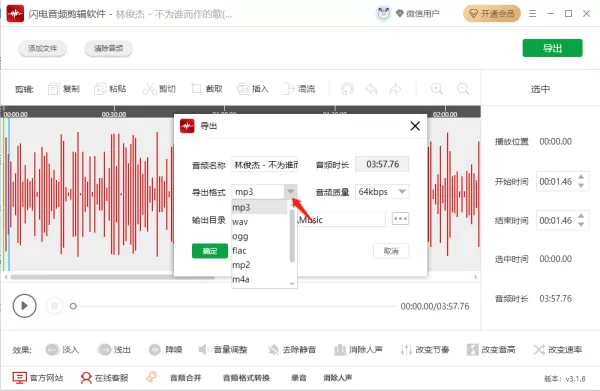The width and height of the screenshot is (600, 391).
Task: Open volume adjustment (音量调整)
Action: (223, 350)
